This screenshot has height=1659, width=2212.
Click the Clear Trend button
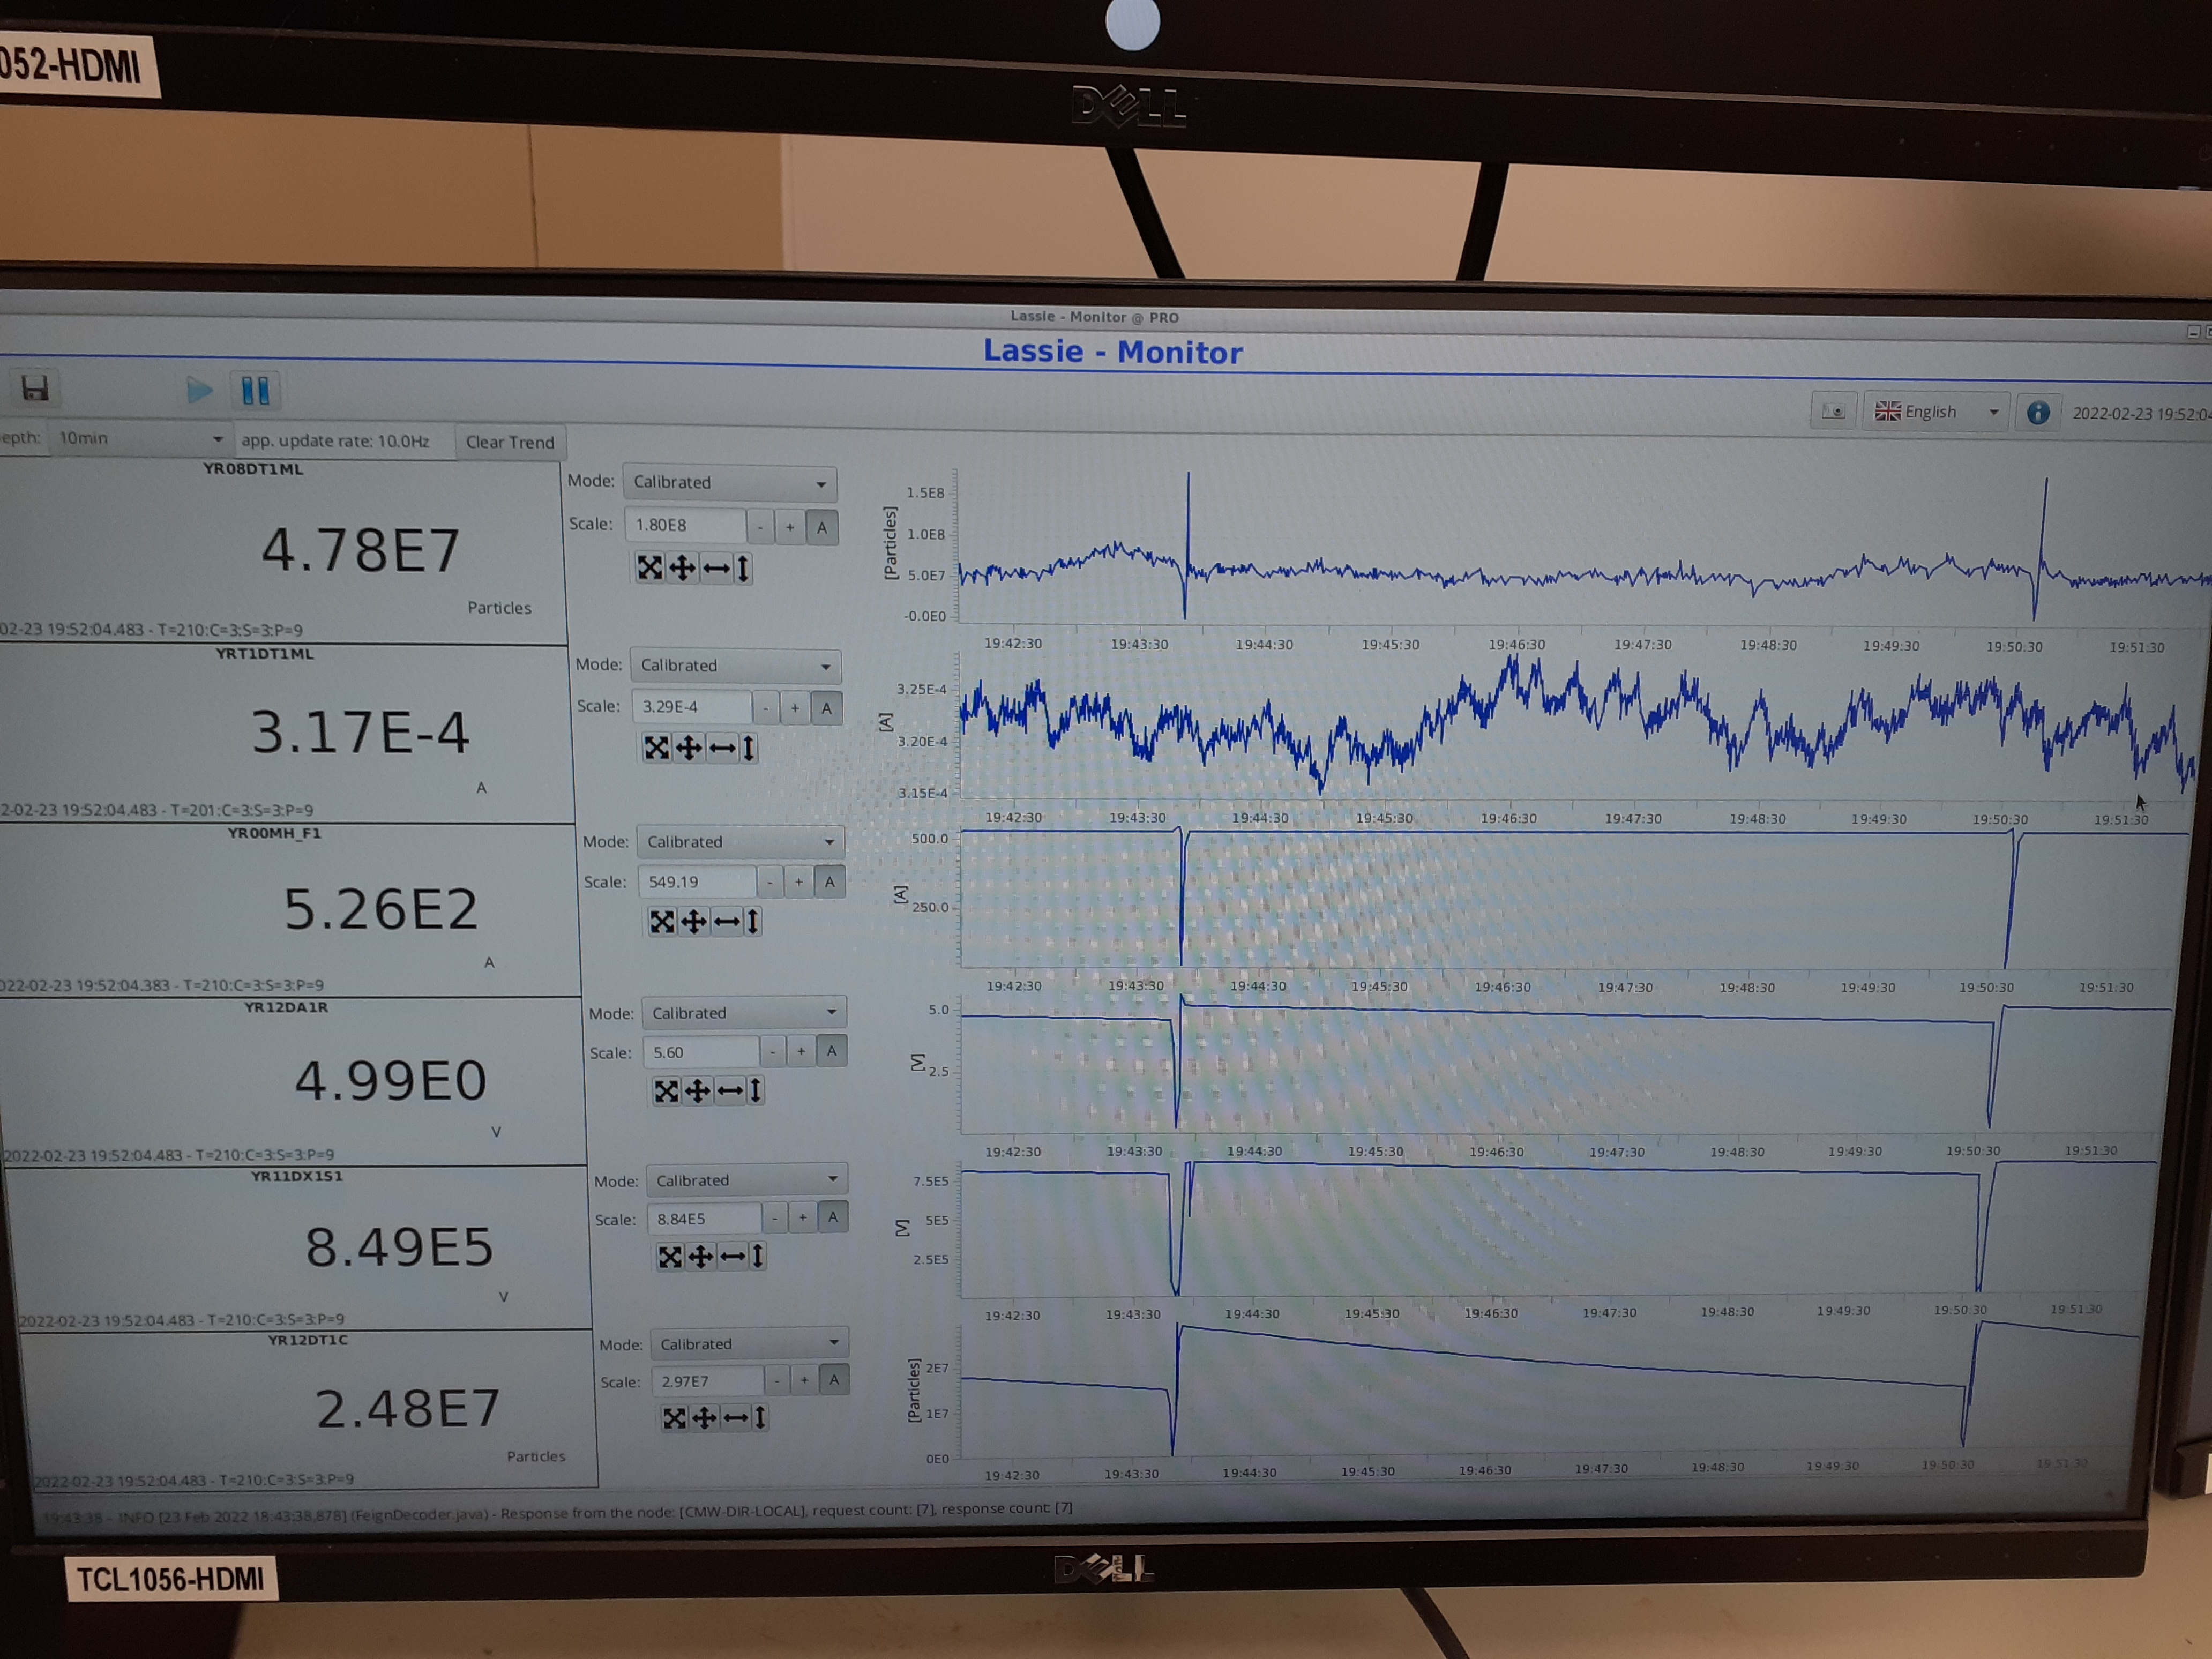[x=509, y=442]
